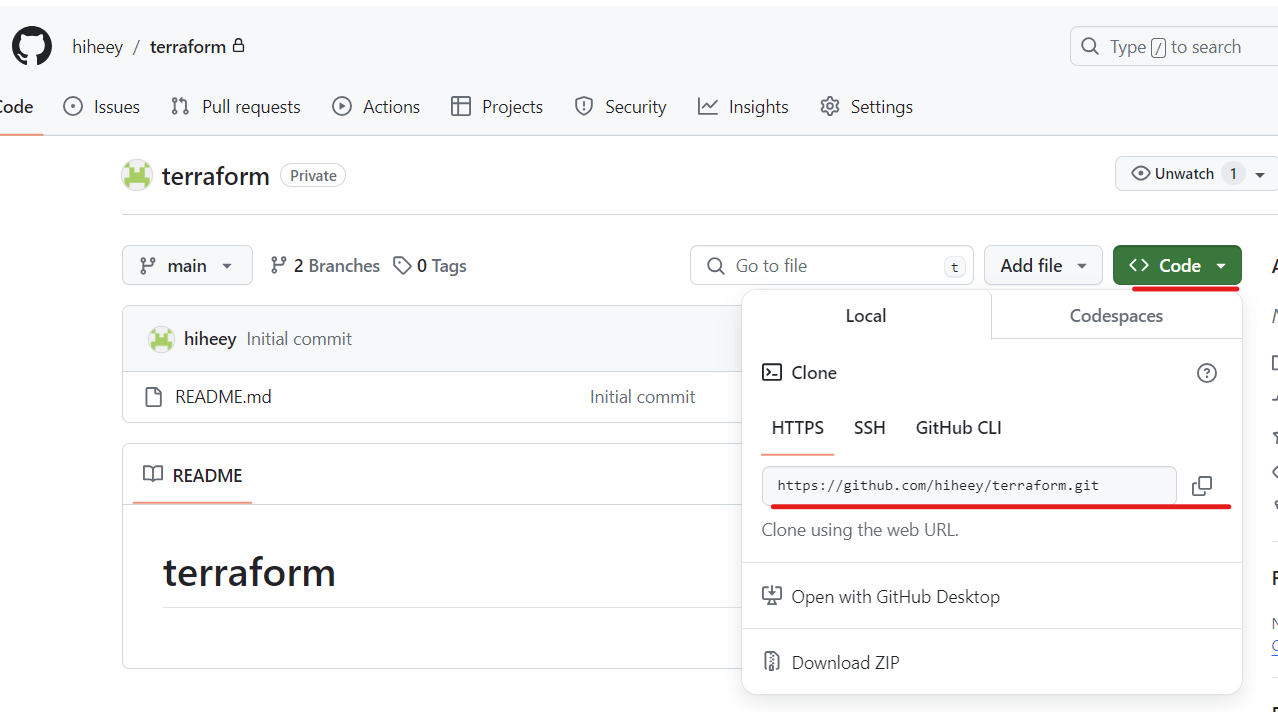The width and height of the screenshot is (1278, 712).
Task: Select the README tab in file viewer
Action: point(192,475)
